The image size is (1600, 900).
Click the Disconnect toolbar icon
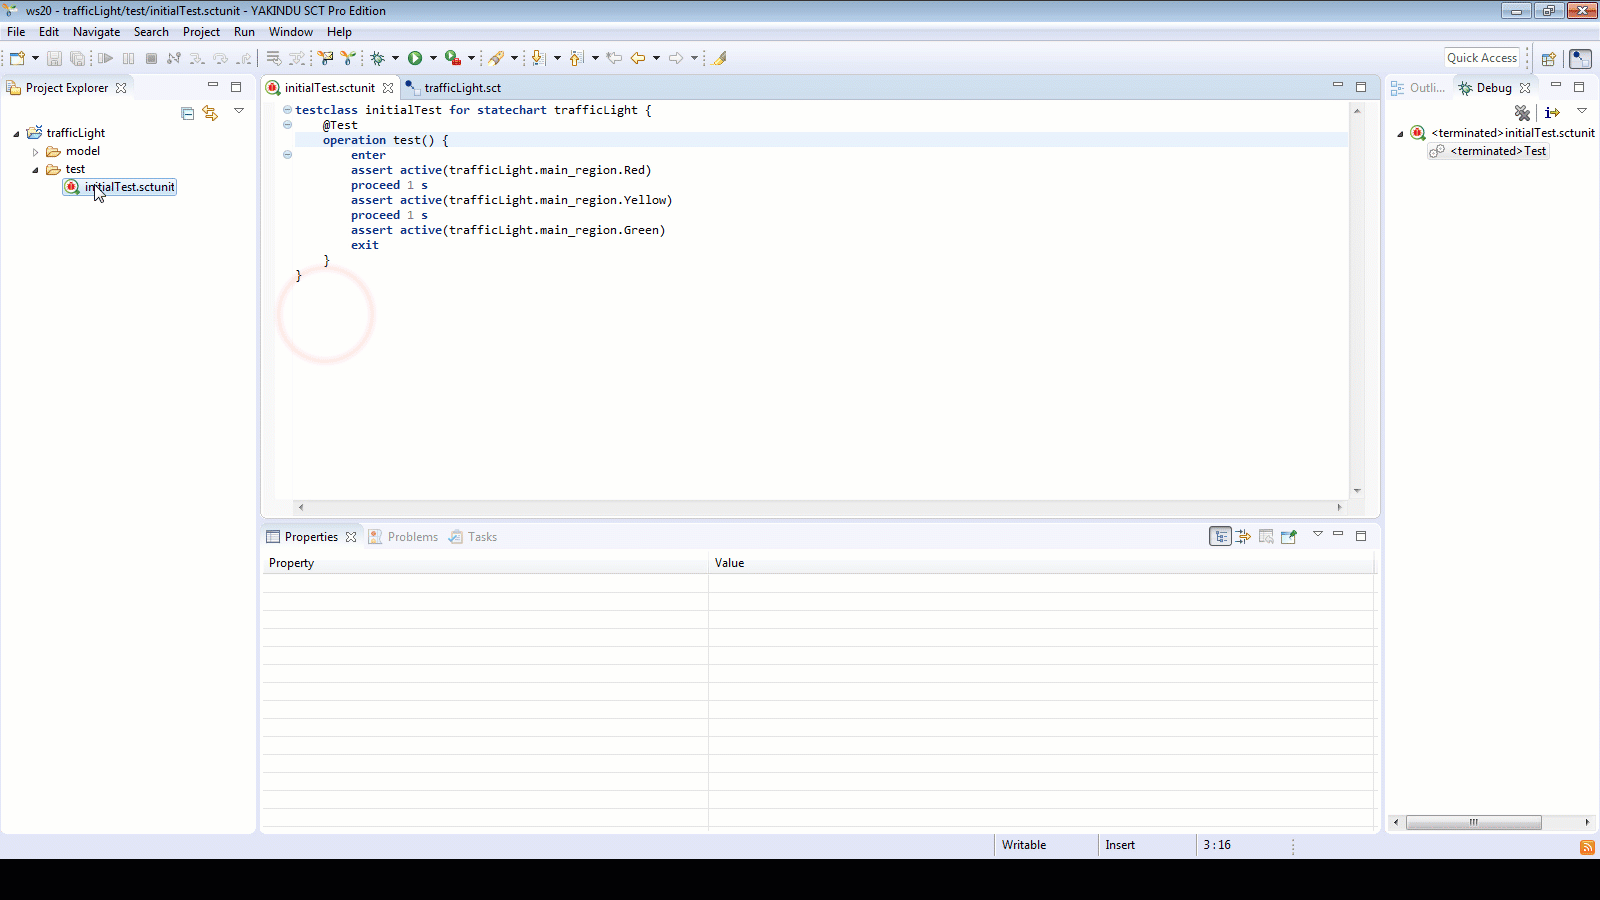coord(174,58)
